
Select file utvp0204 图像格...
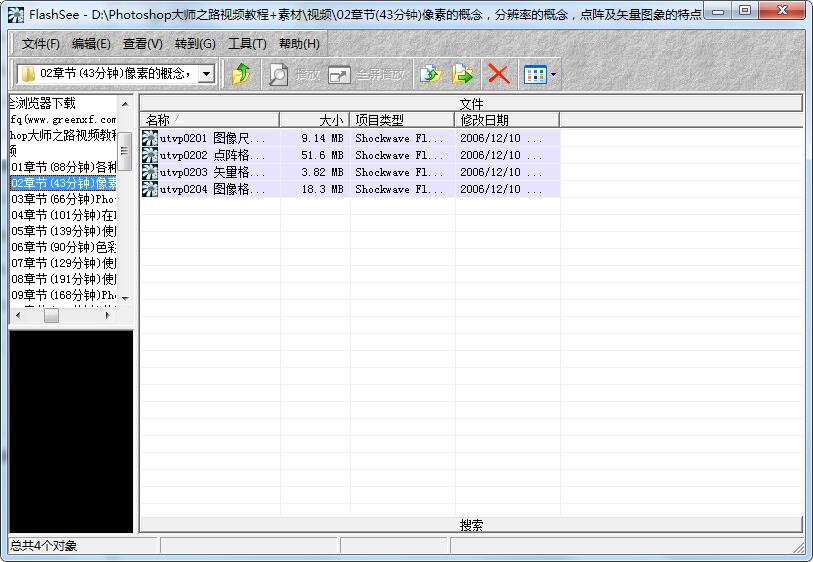tap(213, 189)
